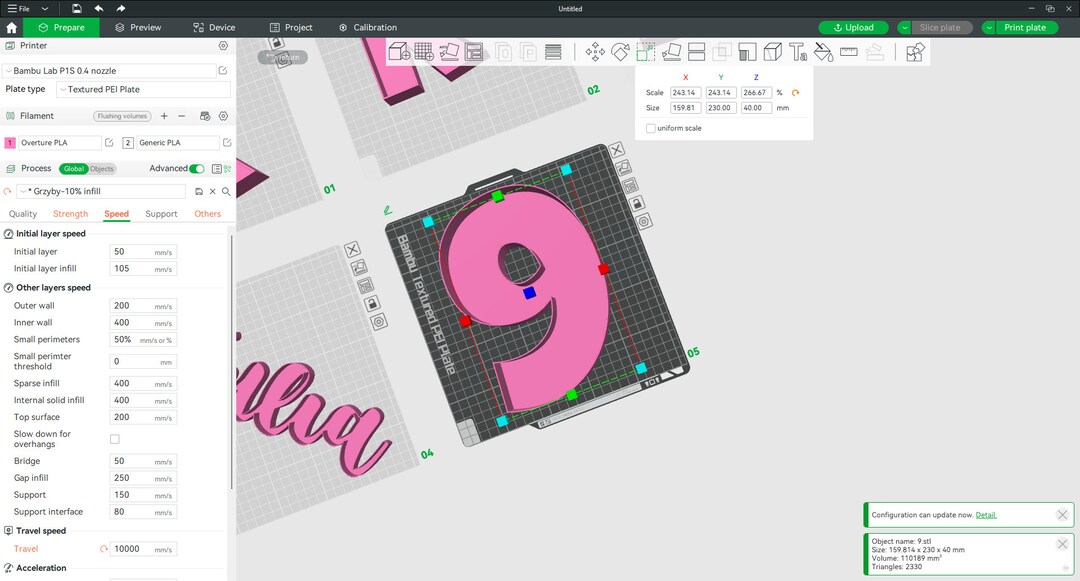Activate the Rotate tool
Image resolution: width=1080 pixels, height=581 pixels.
tap(621, 51)
